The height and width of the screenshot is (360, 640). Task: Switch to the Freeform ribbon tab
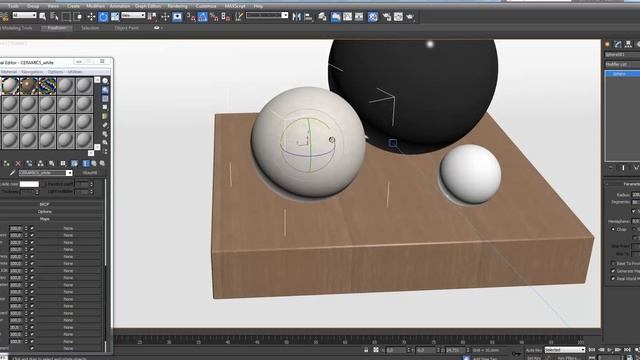point(57,28)
